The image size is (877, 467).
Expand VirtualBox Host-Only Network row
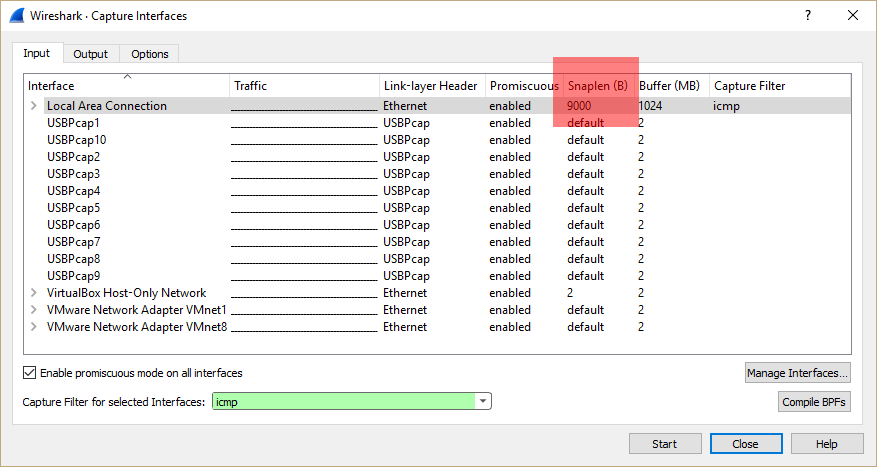click(34, 293)
